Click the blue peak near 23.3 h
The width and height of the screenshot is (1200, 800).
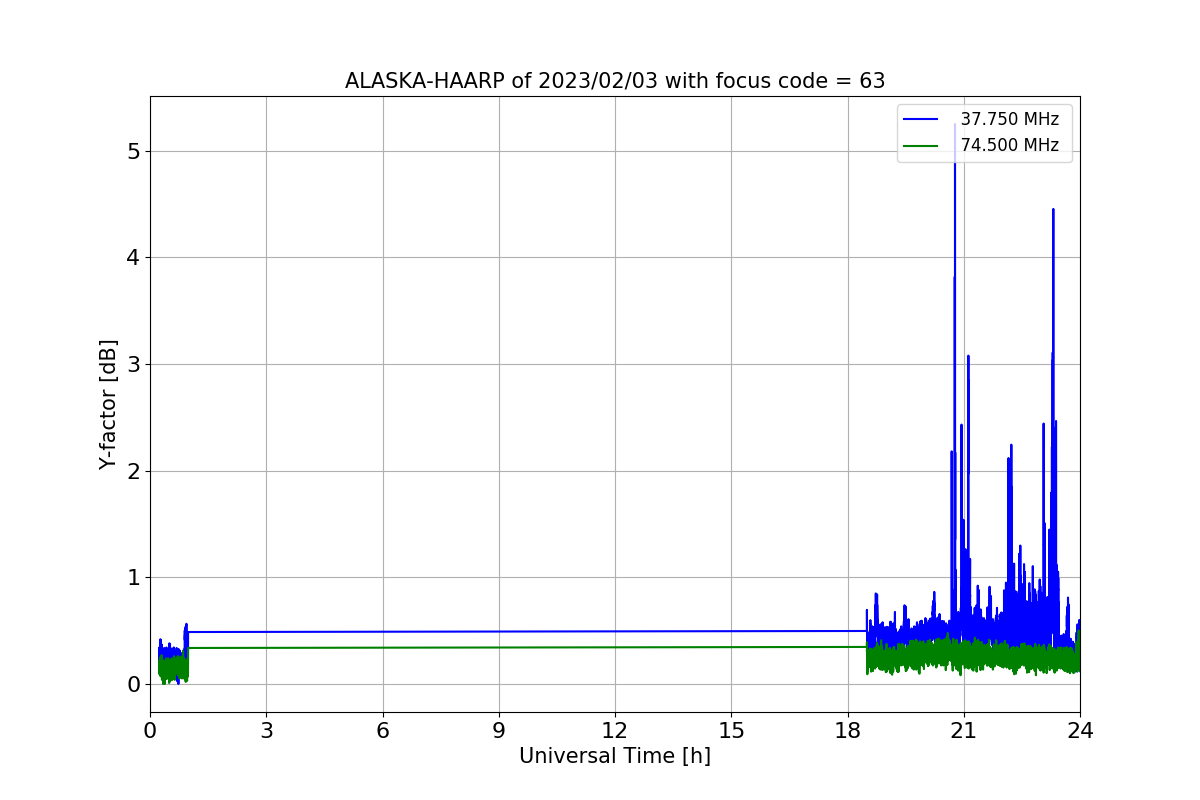pos(1053,212)
